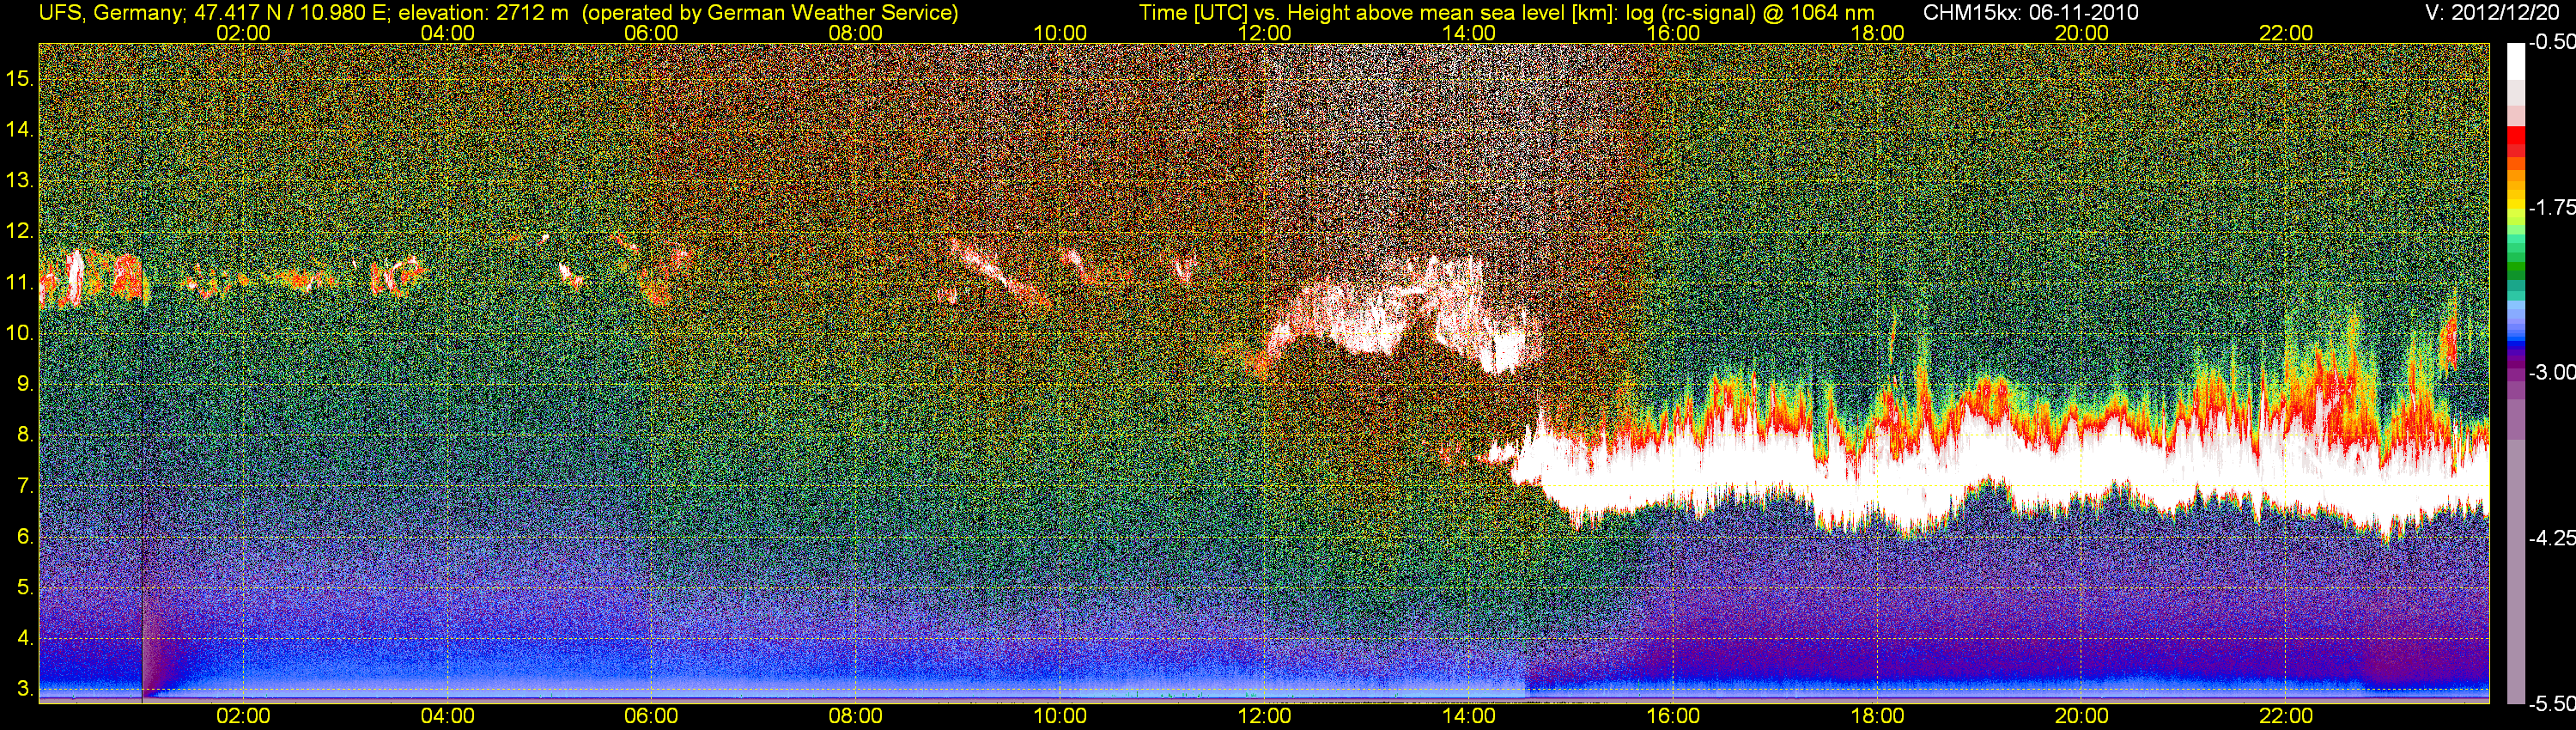Click the bottom axis time label '14:00'
This screenshot has height=730, width=2576.
point(1469,717)
